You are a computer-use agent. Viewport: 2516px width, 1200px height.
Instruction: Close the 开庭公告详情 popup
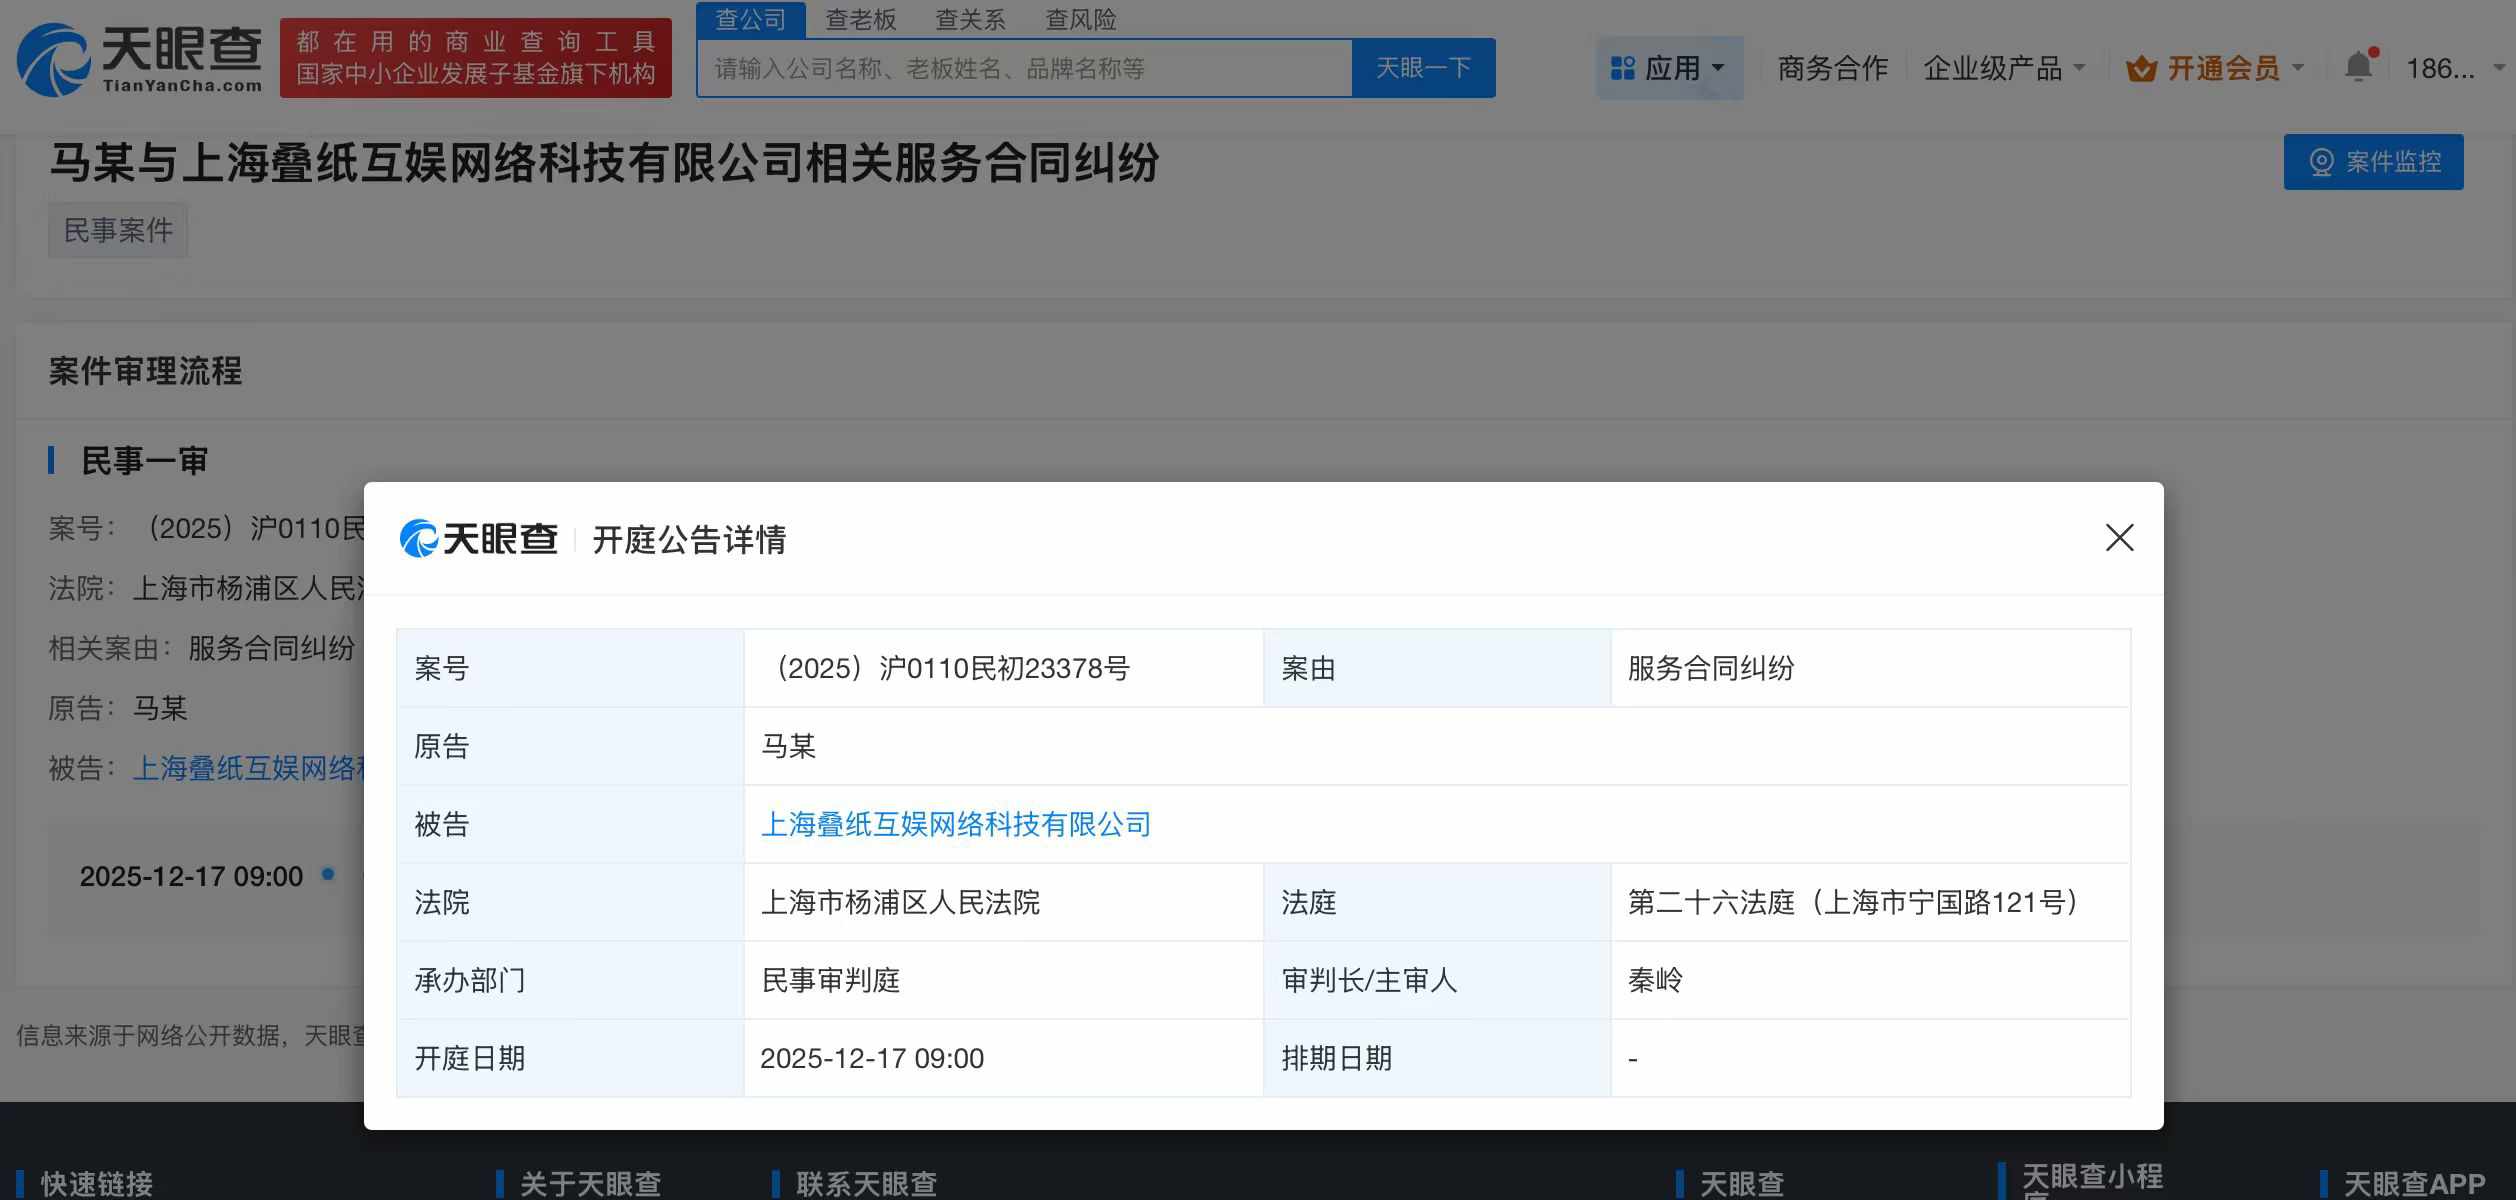(x=2119, y=538)
